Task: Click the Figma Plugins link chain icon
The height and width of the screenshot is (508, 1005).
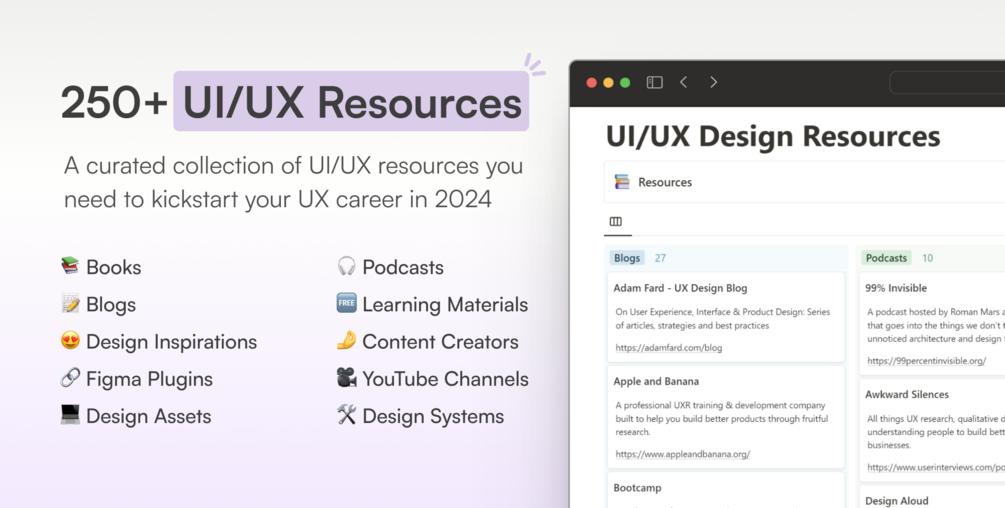Action: (70, 377)
